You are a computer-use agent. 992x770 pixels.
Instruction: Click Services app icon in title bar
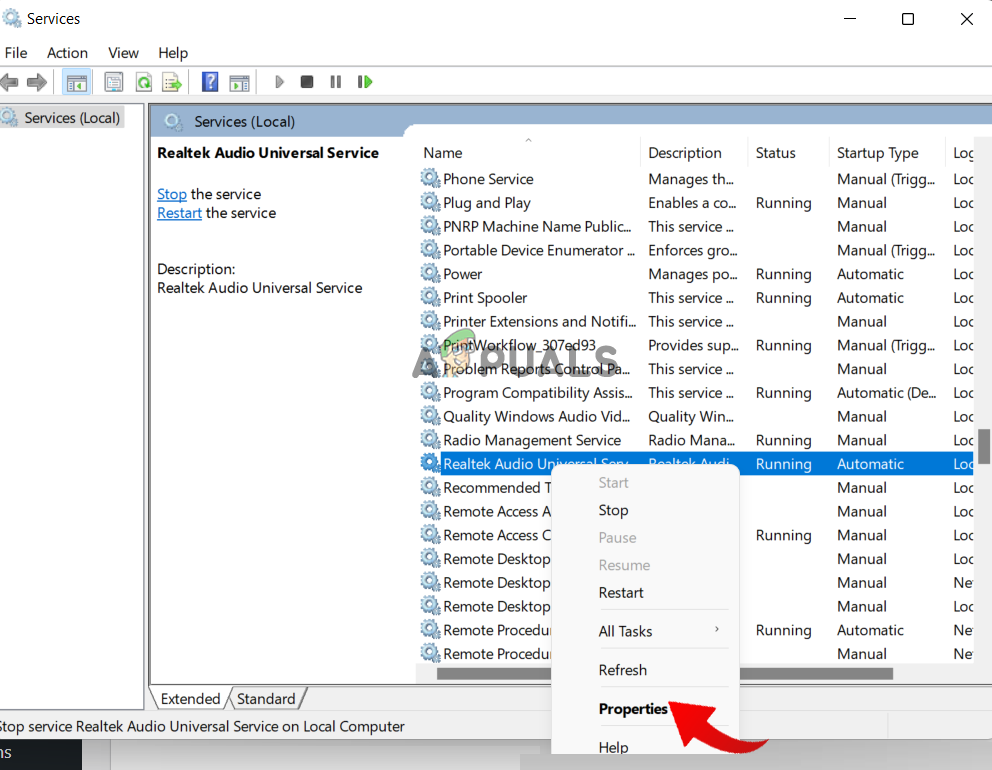(11, 18)
